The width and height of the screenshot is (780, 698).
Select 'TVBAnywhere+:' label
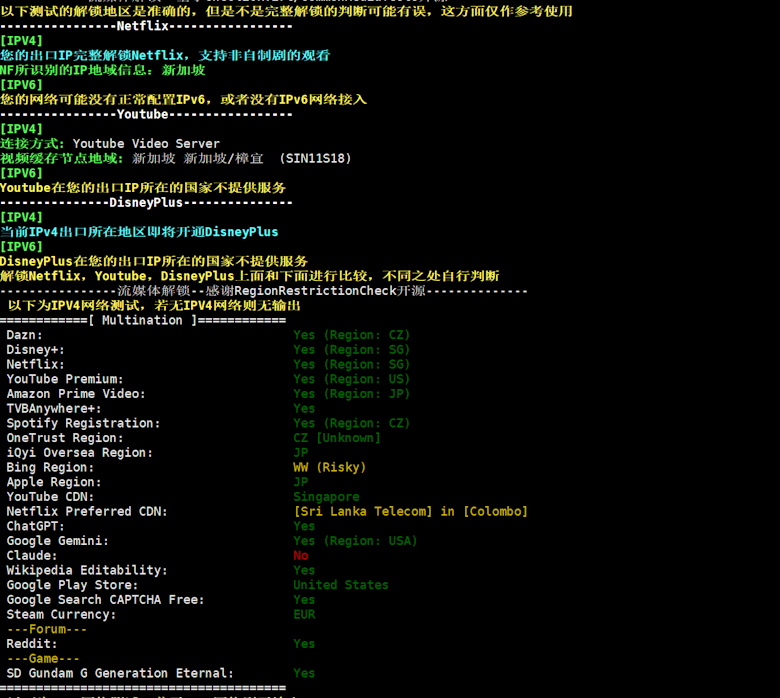(x=54, y=408)
